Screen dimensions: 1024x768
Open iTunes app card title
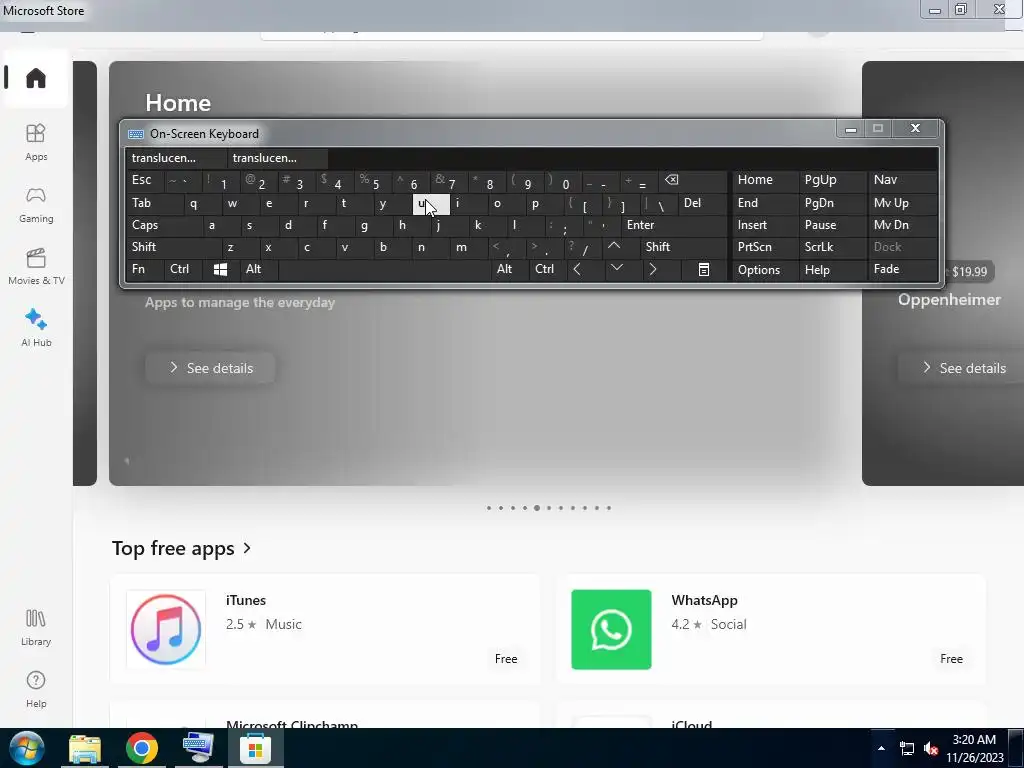click(246, 600)
